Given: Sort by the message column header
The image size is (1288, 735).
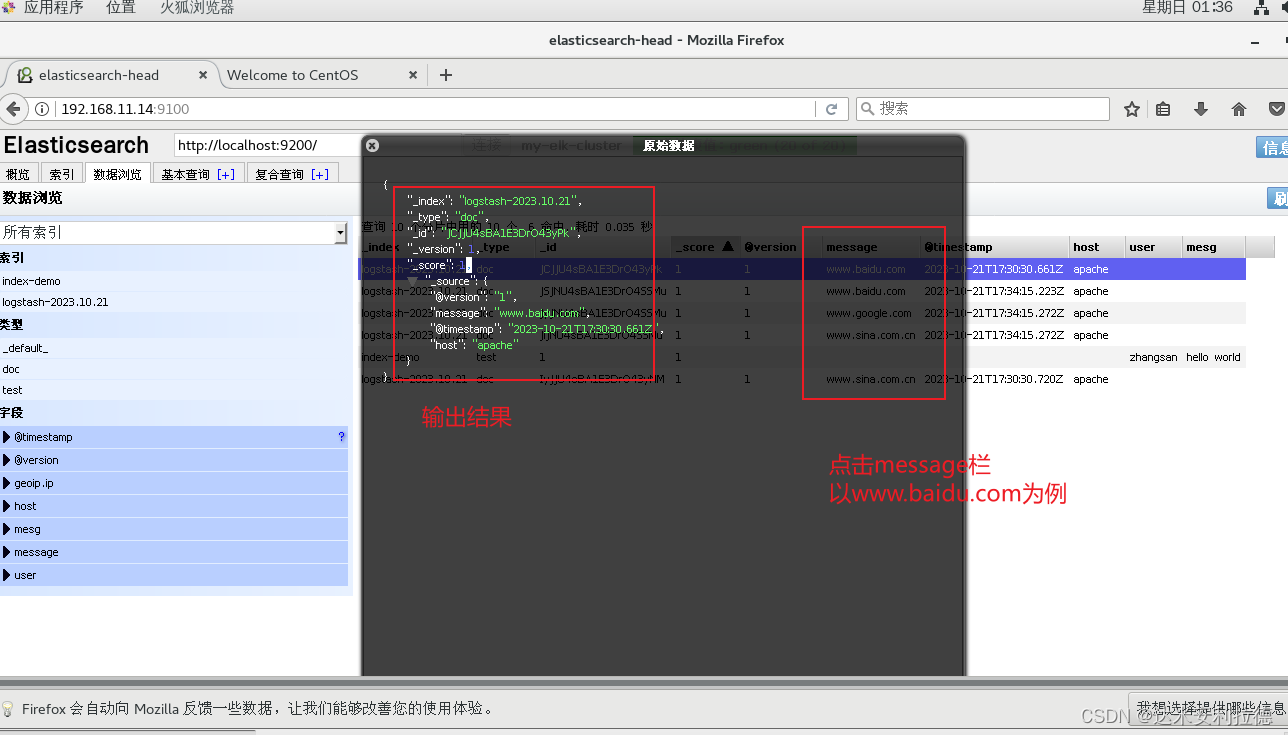Looking at the screenshot, I should (870, 247).
